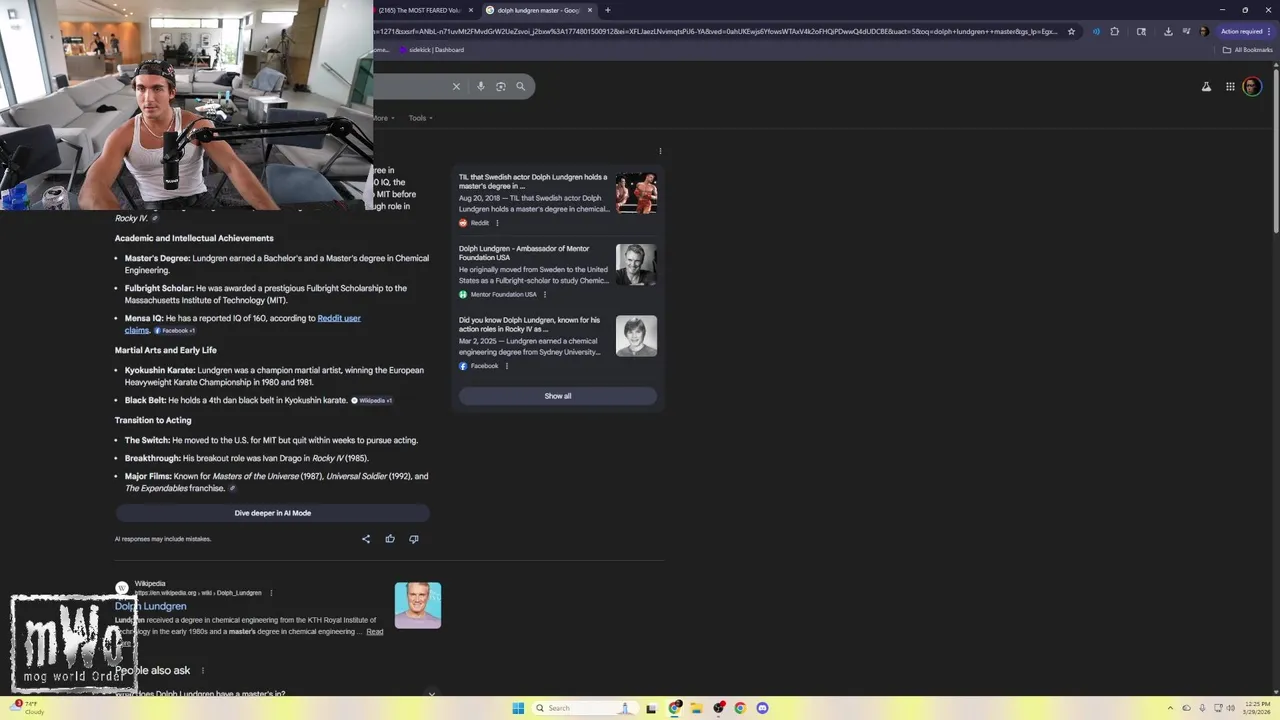The width and height of the screenshot is (1280, 720).
Task: Click Dive deeper in AI Mode
Action: 272,513
